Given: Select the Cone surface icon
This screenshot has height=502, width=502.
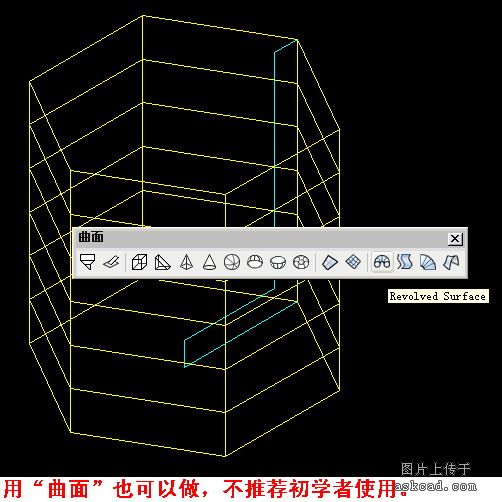Looking at the screenshot, I should click(209, 262).
